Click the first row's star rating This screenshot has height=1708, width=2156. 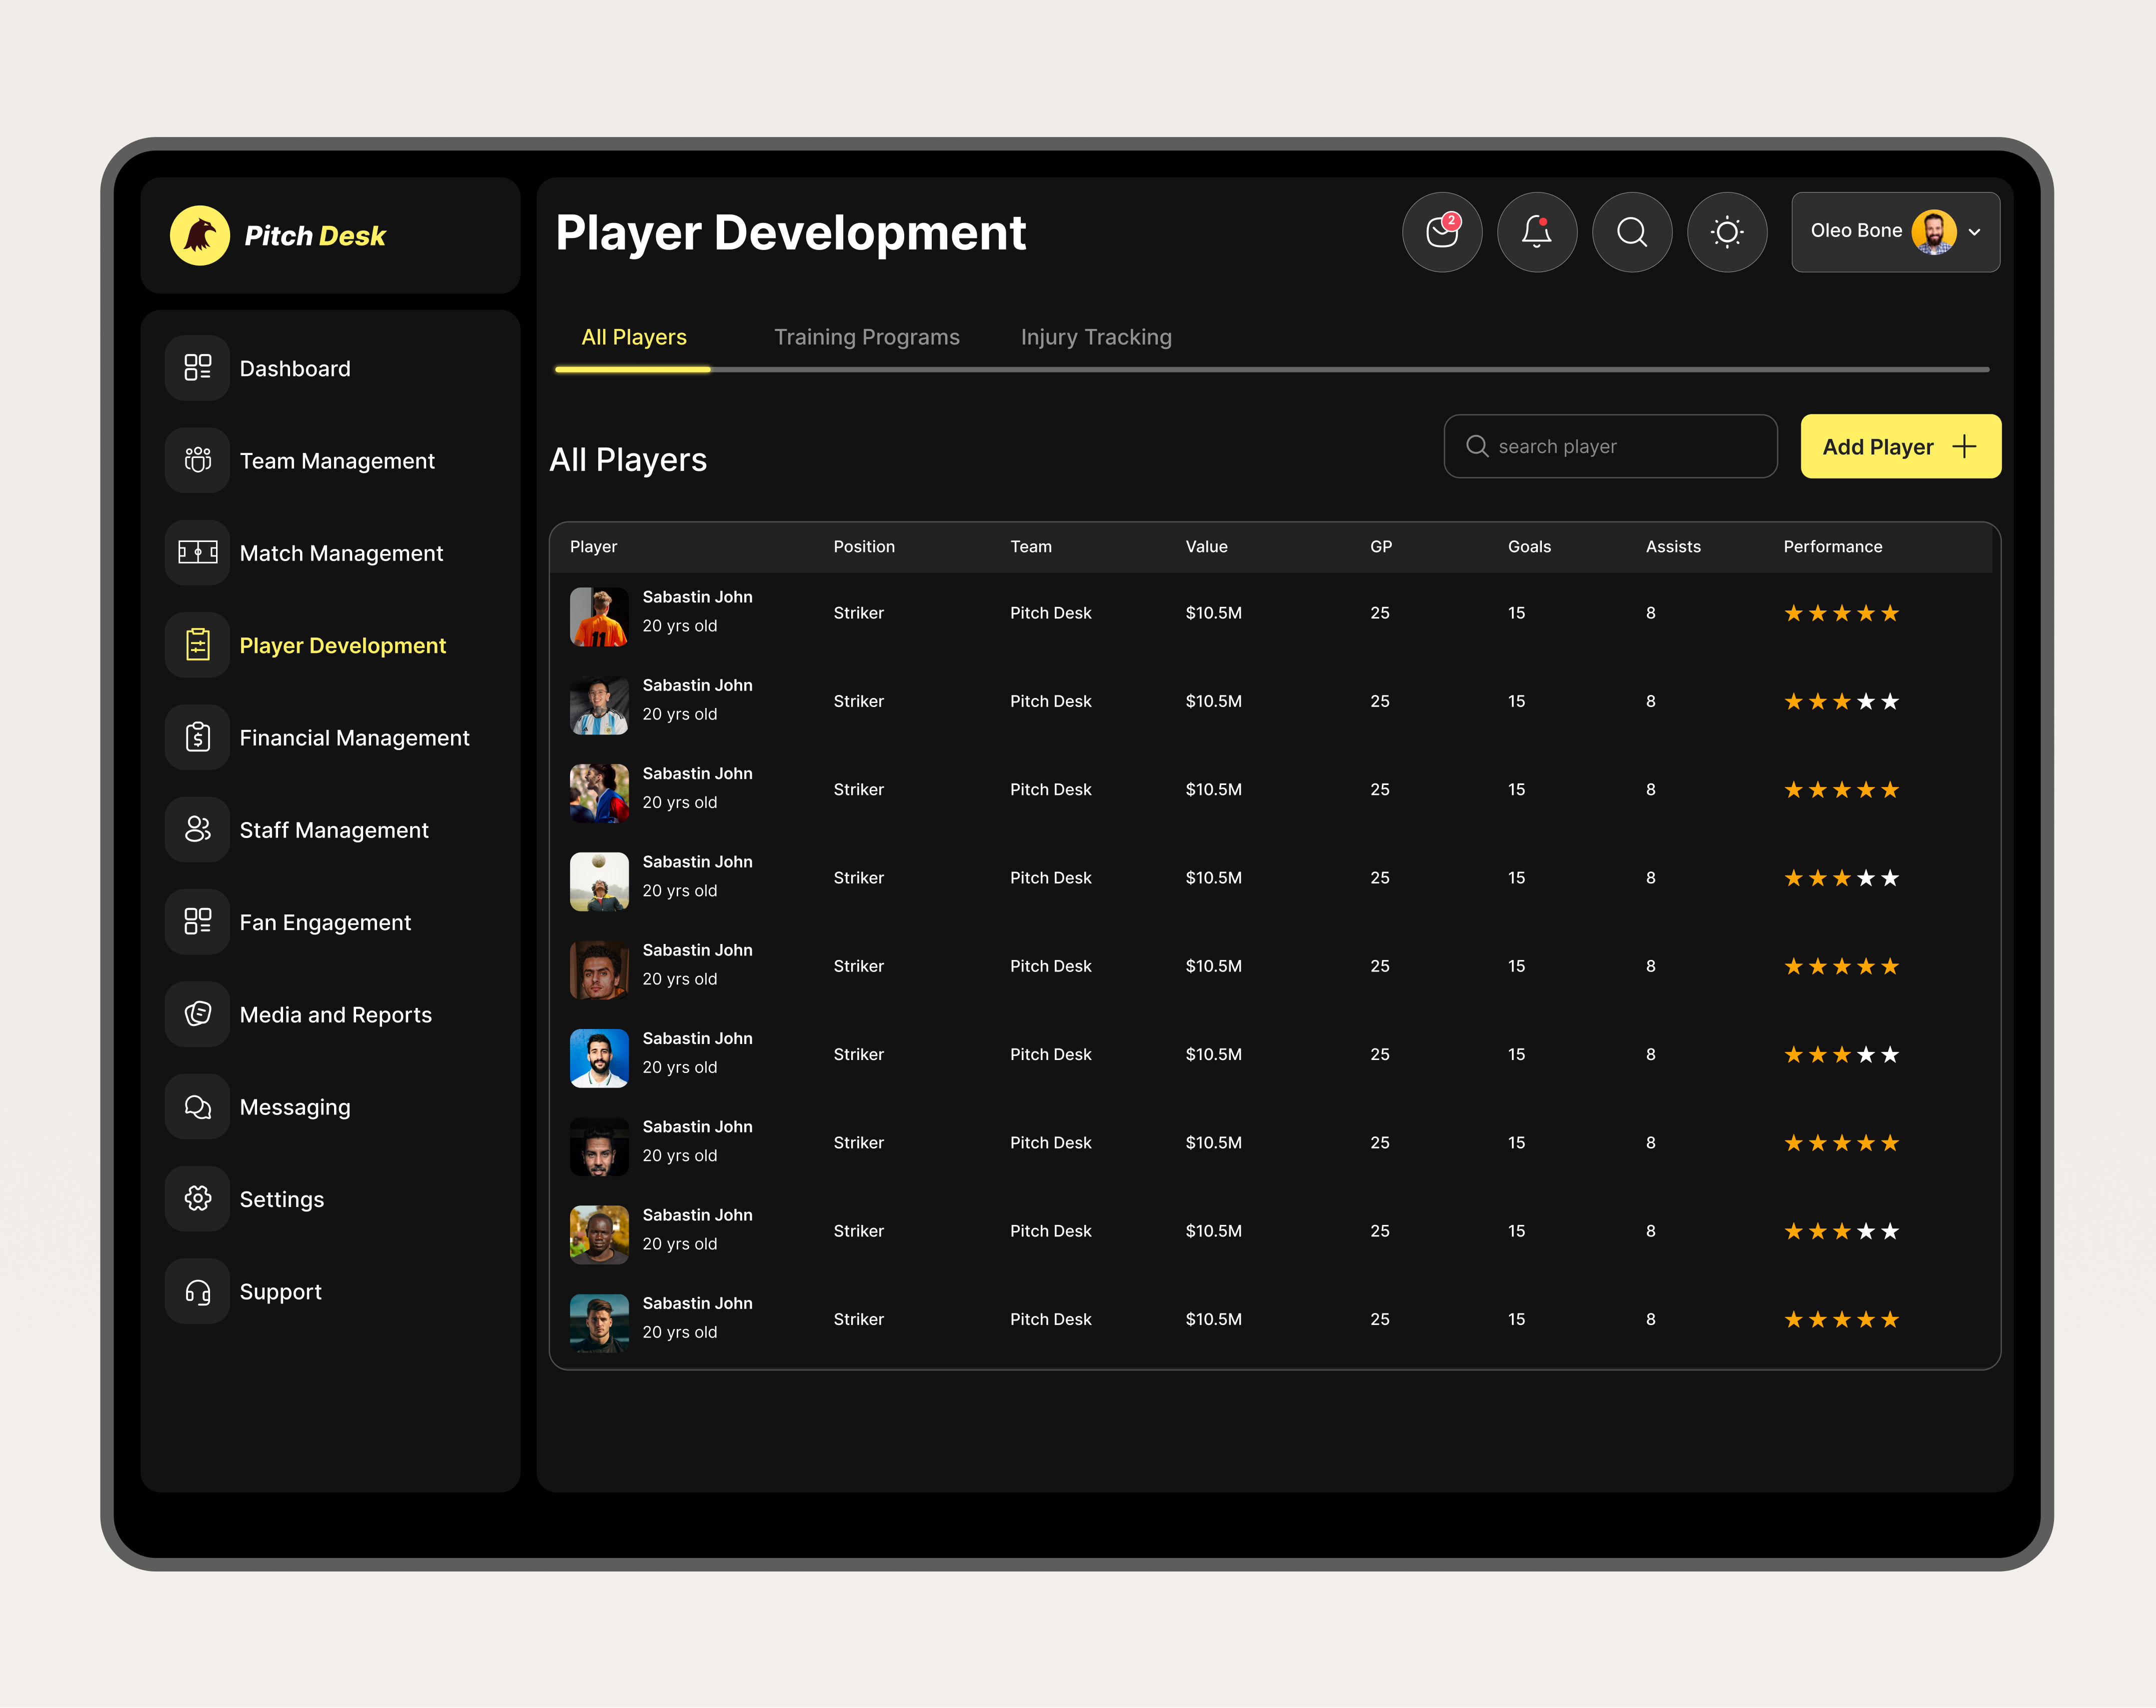(1840, 613)
